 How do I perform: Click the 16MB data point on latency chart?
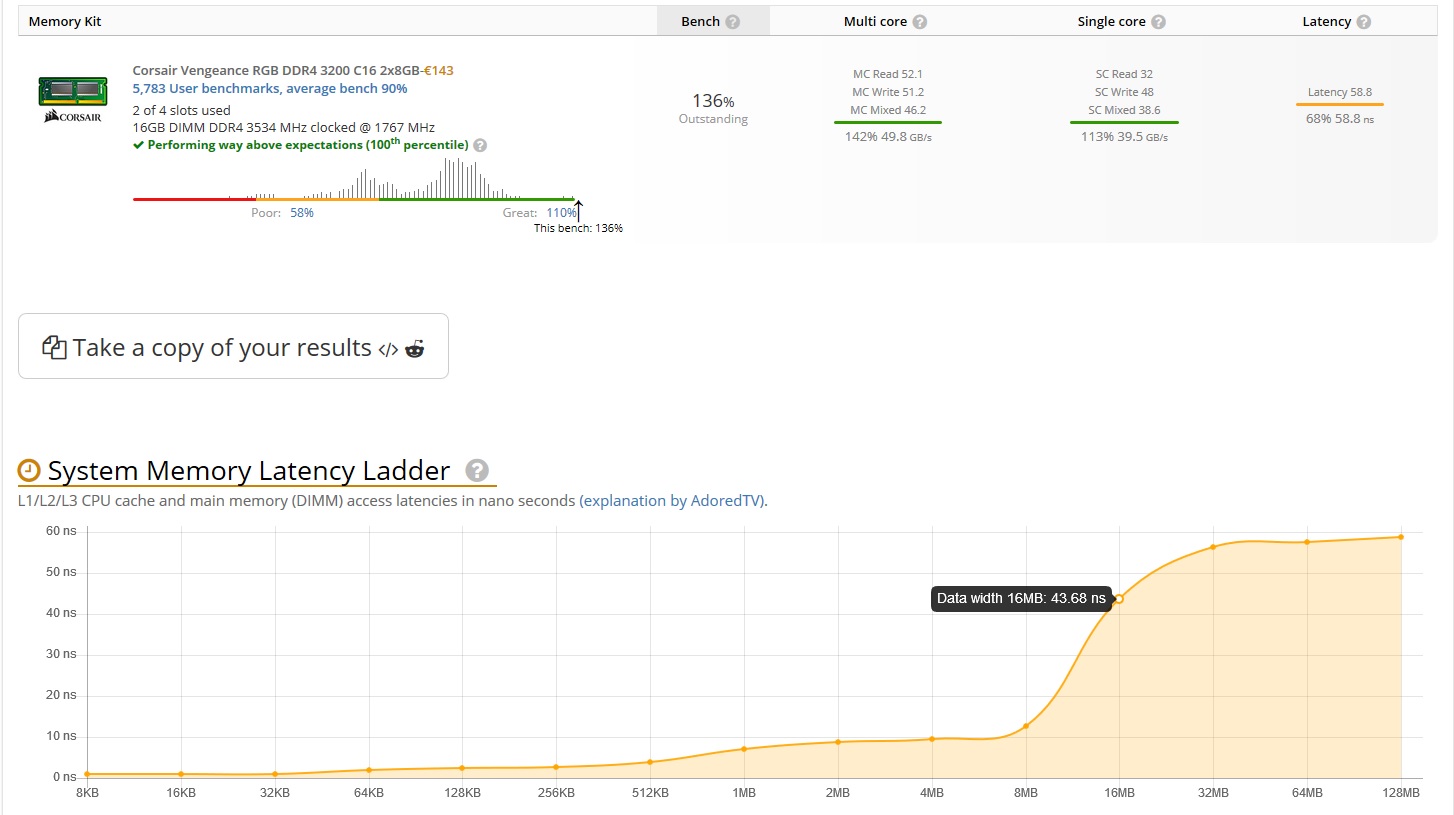[x=1119, y=599]
